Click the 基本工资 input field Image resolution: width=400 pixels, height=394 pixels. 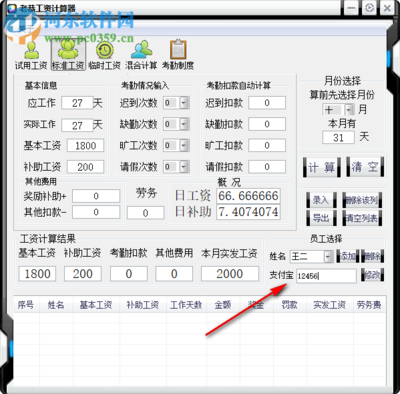[85, 146]
